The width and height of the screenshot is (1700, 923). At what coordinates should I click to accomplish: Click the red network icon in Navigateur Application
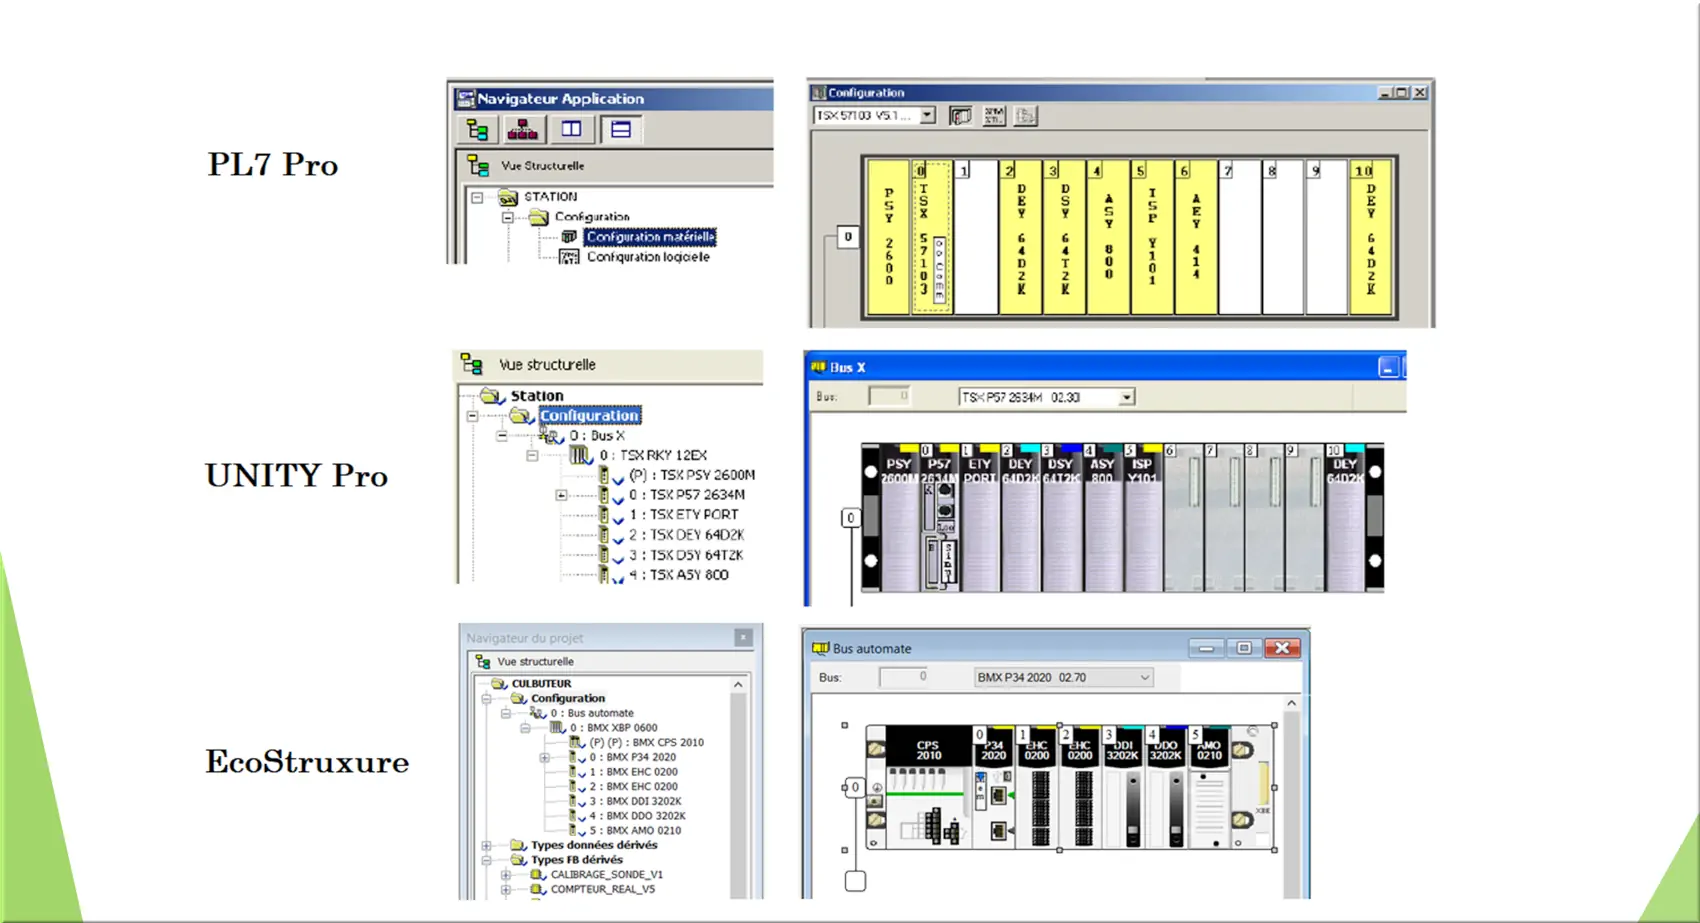pyautogui.click(x=522, y=130)
